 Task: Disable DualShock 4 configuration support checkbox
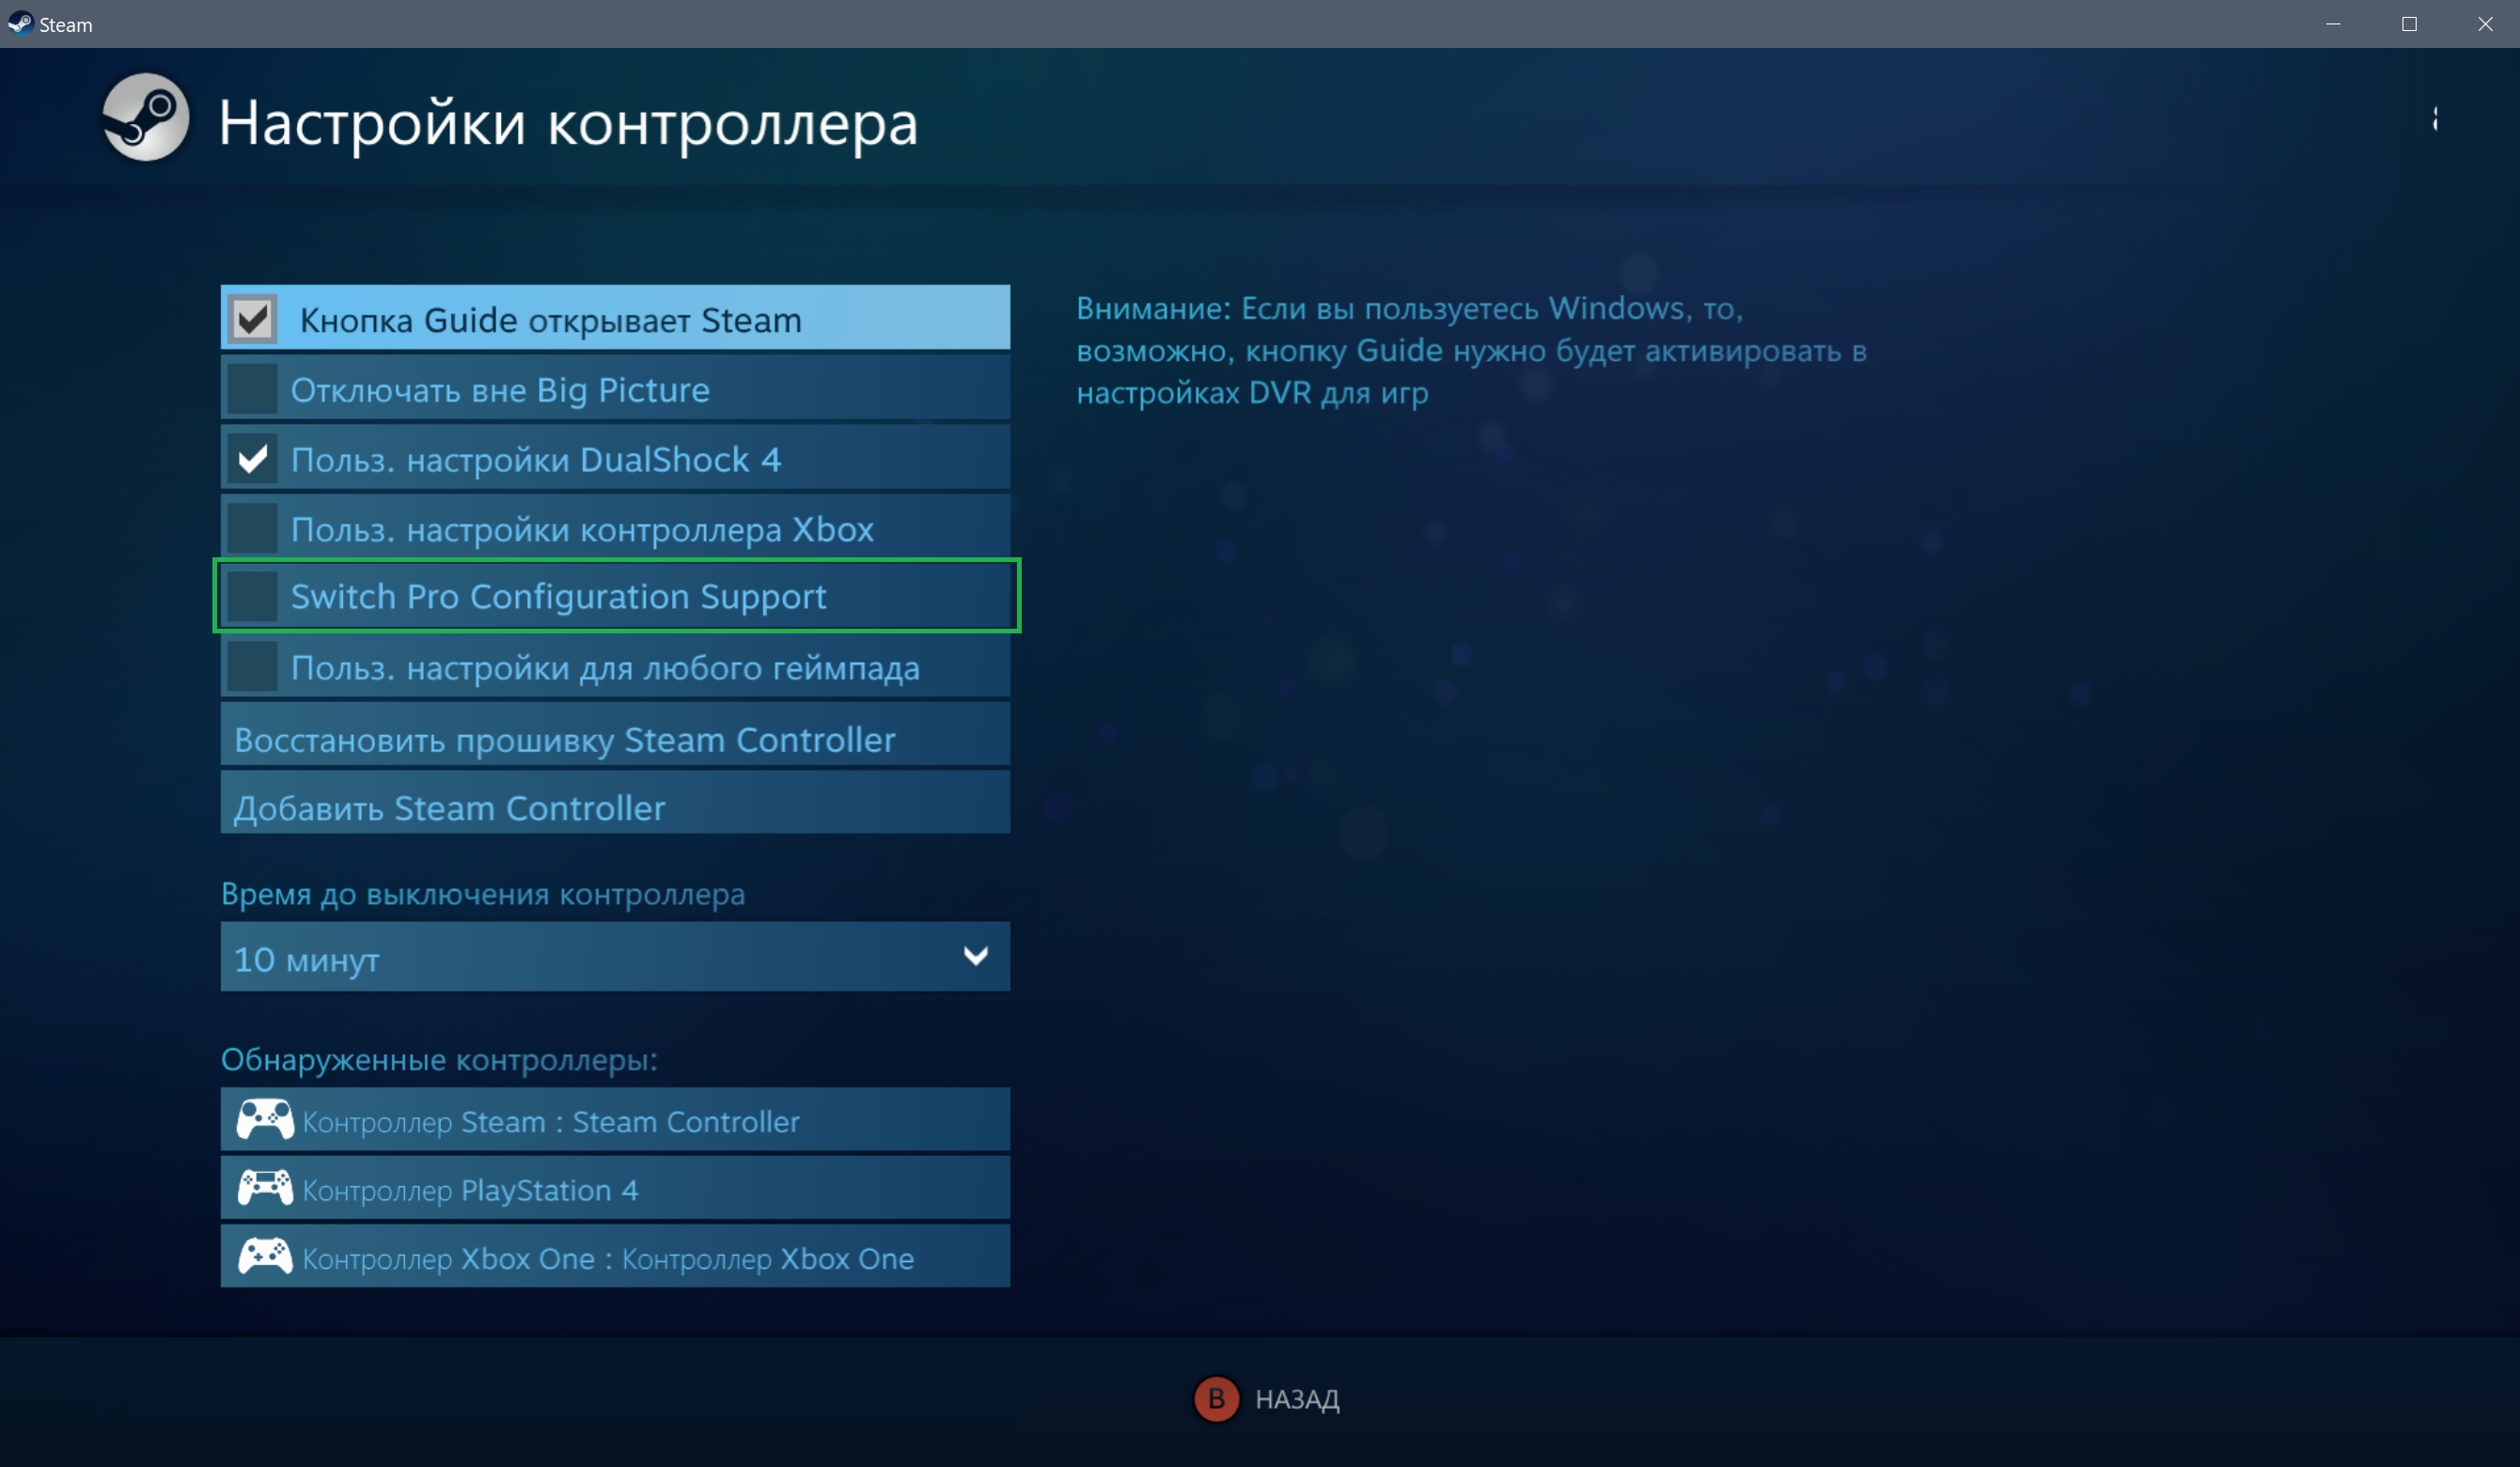253,458
